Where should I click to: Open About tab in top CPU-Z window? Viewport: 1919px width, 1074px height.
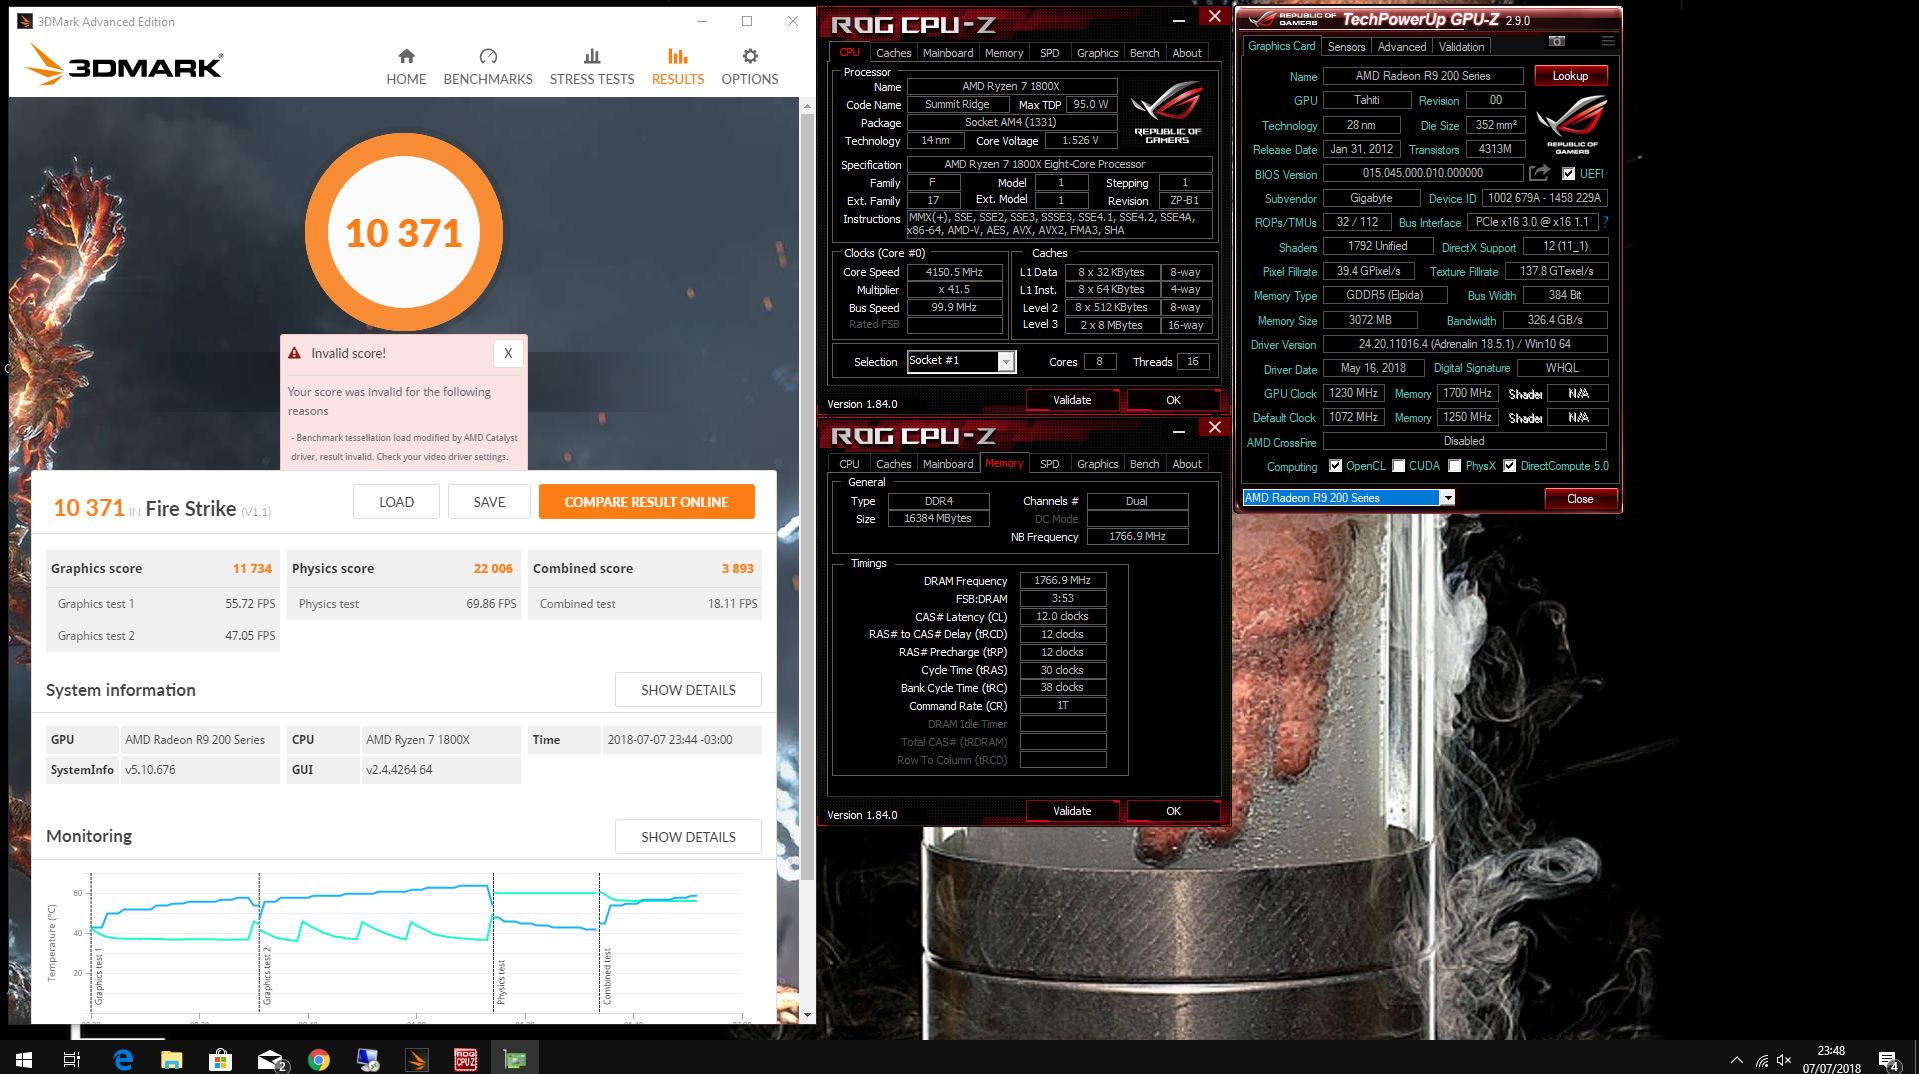pos(1187,53)
